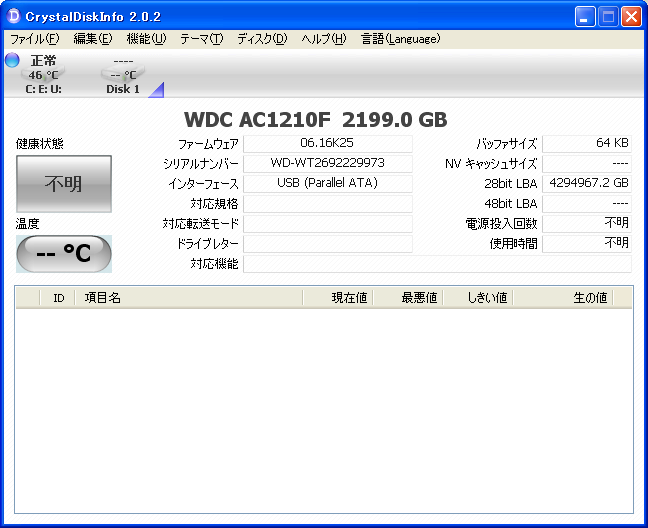Open the 編集(E) menu

[x=93, y=39]
